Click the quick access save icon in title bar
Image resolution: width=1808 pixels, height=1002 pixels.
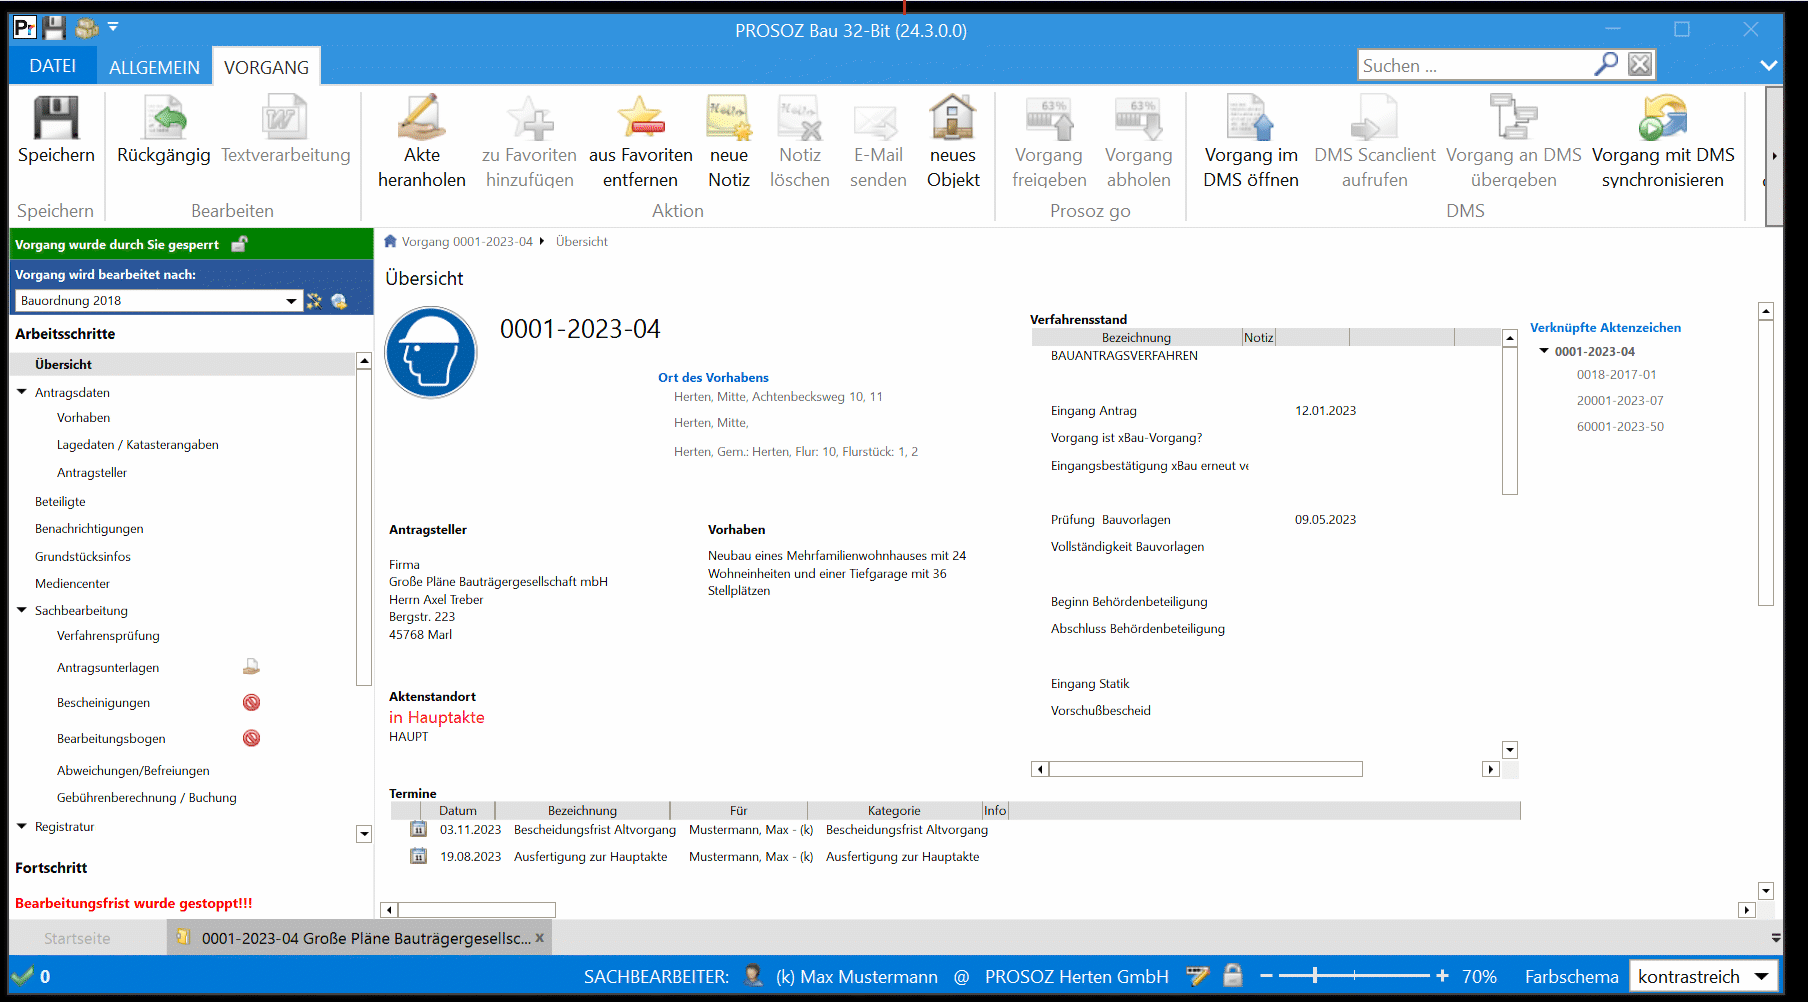pyautogui.click(x=54, y=28)
